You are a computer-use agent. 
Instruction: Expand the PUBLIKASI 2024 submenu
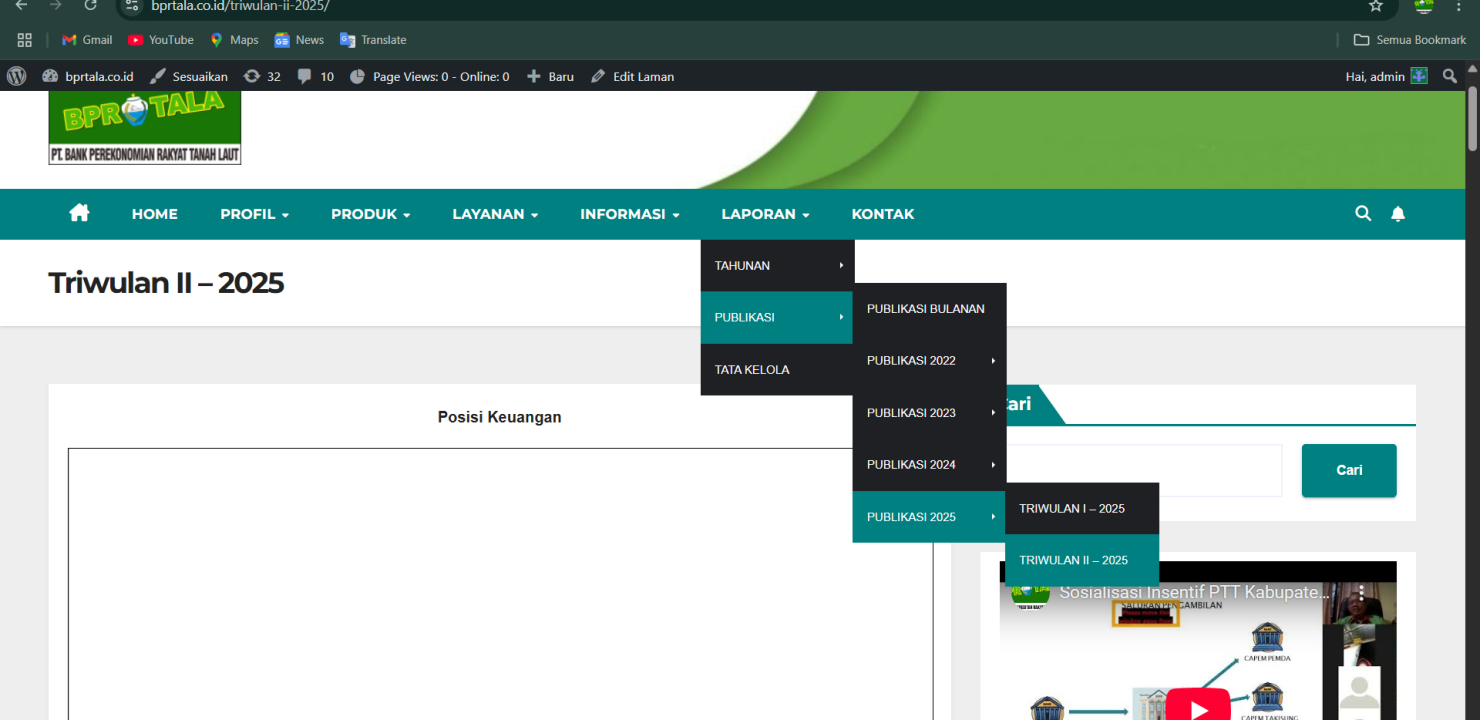click(x=929, y=464)
